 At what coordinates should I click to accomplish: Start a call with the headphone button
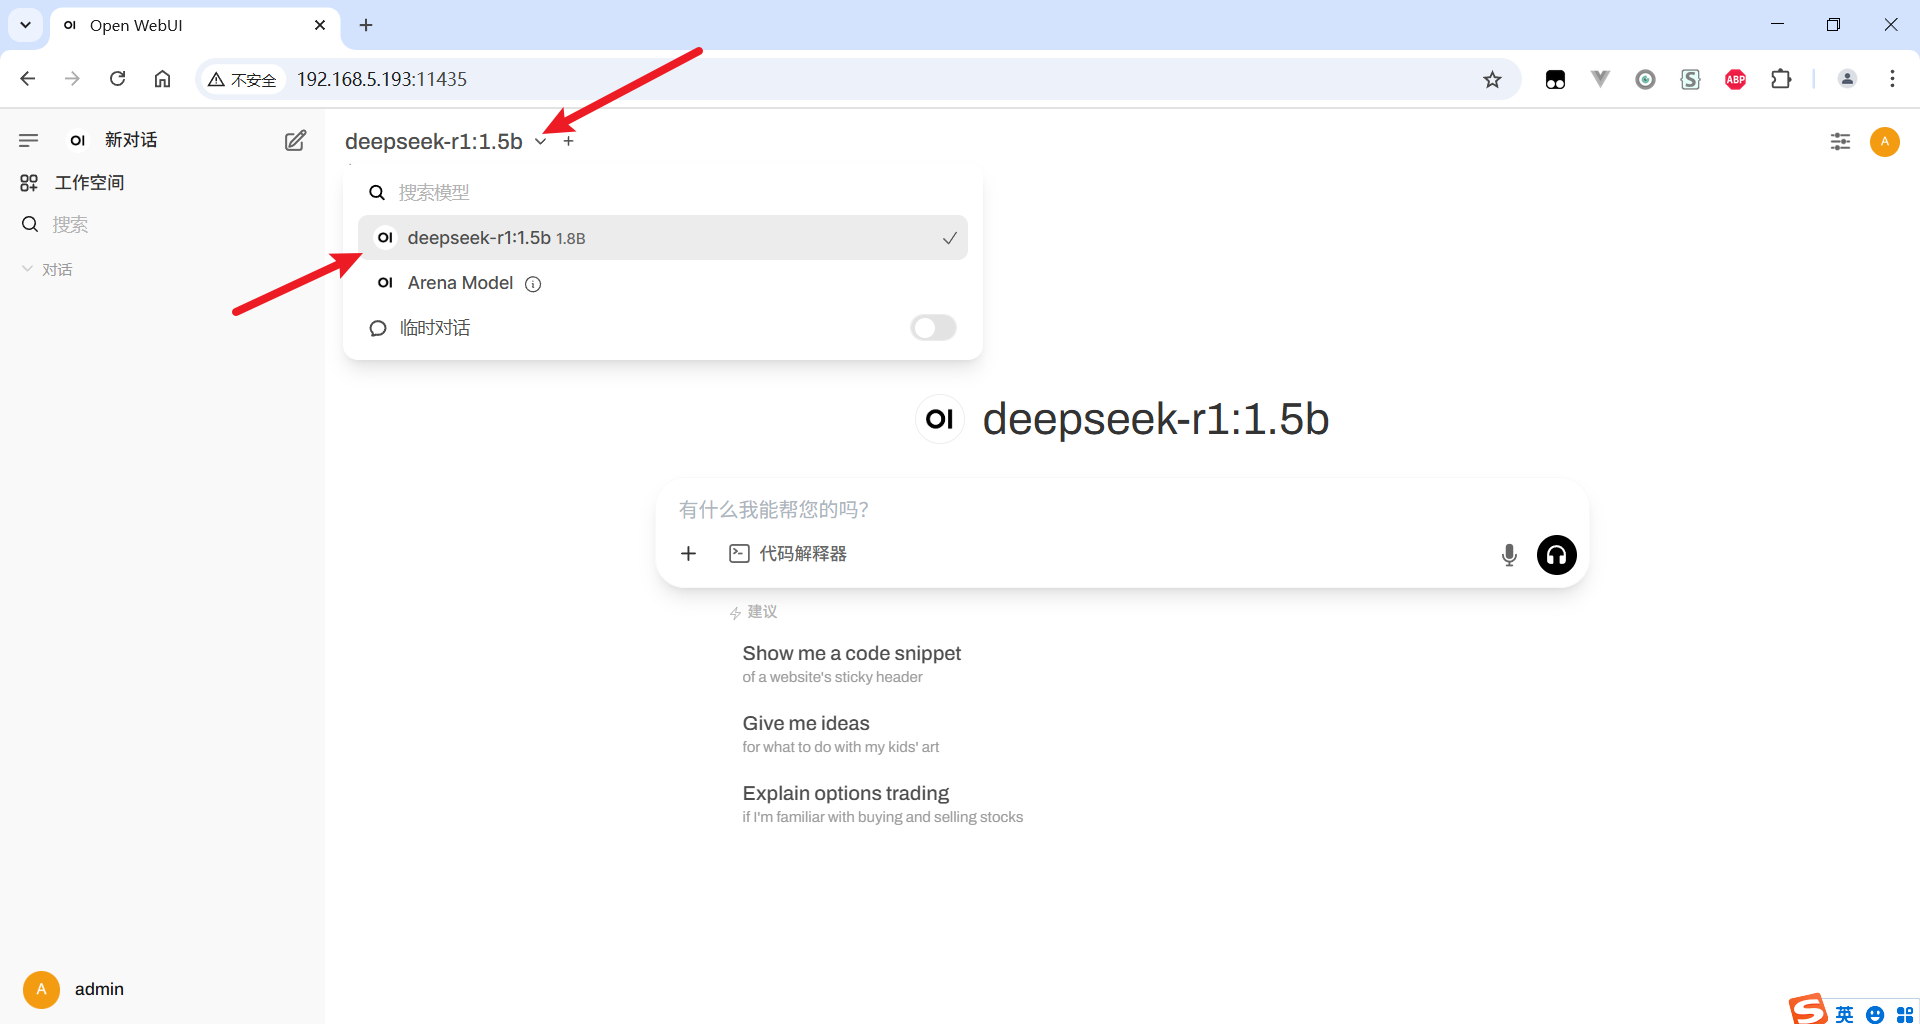[x=1556, y=555]
